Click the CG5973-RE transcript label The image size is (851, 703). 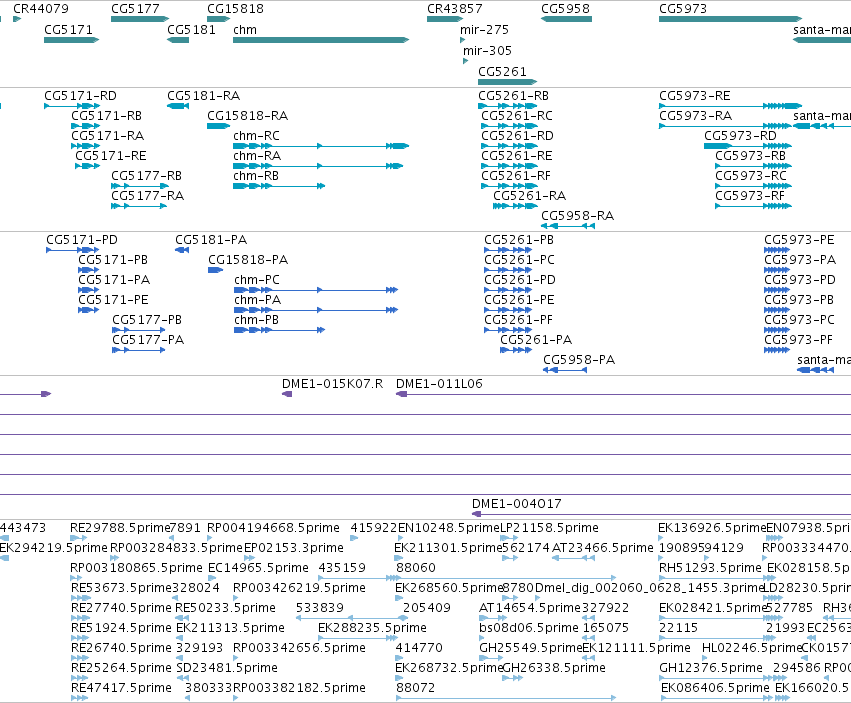coord(695,96)
